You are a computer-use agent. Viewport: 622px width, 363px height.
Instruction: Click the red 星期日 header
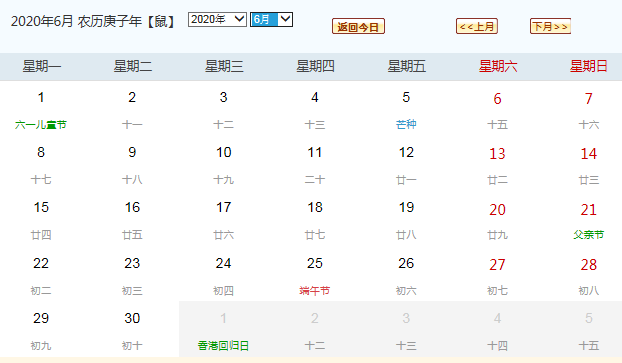(x=589, y=66)
